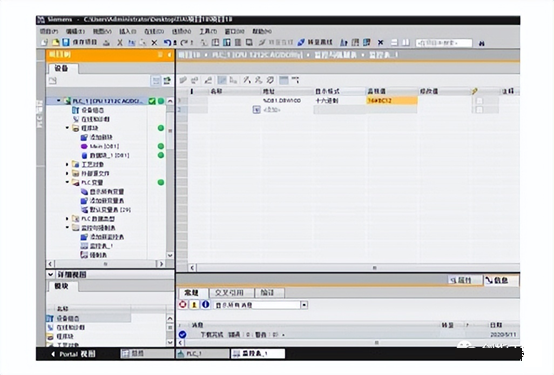Open the 帮助 (Help) menu
554x375 pixels.
pyautogui.click(x=262, y=31)
